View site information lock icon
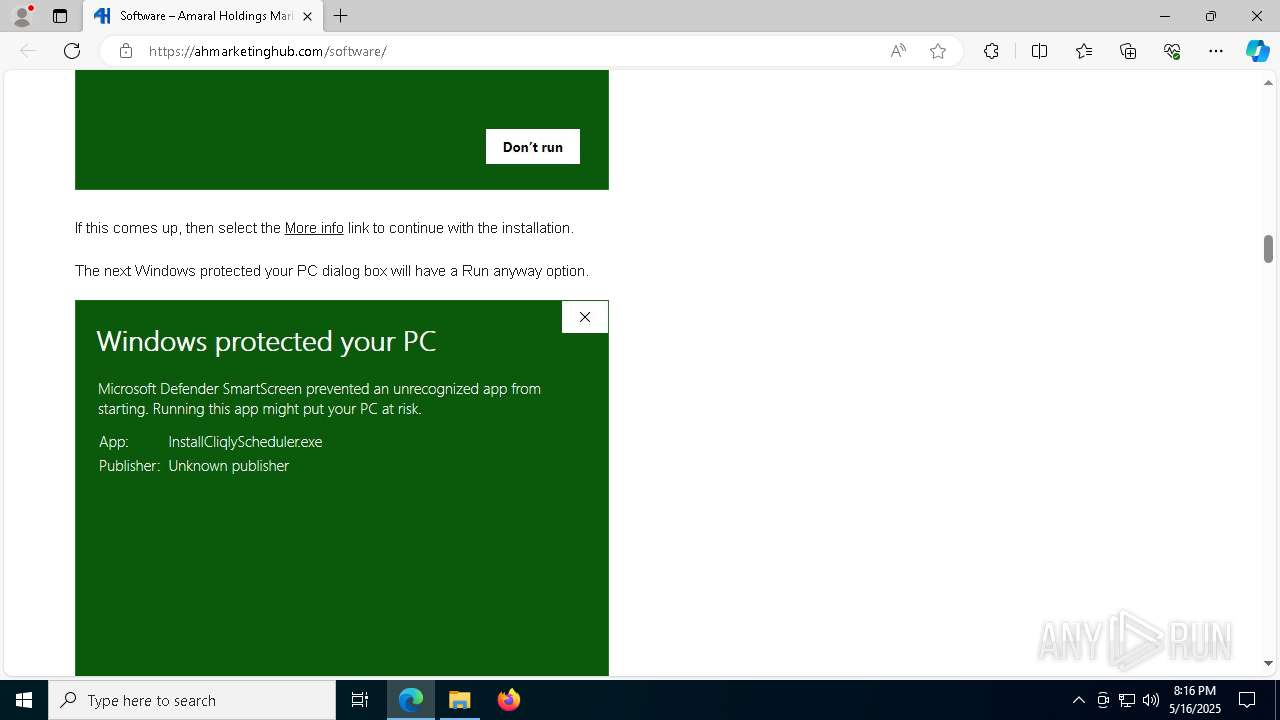Viewport: 1280px width, 720px height. tap(125, 51)
